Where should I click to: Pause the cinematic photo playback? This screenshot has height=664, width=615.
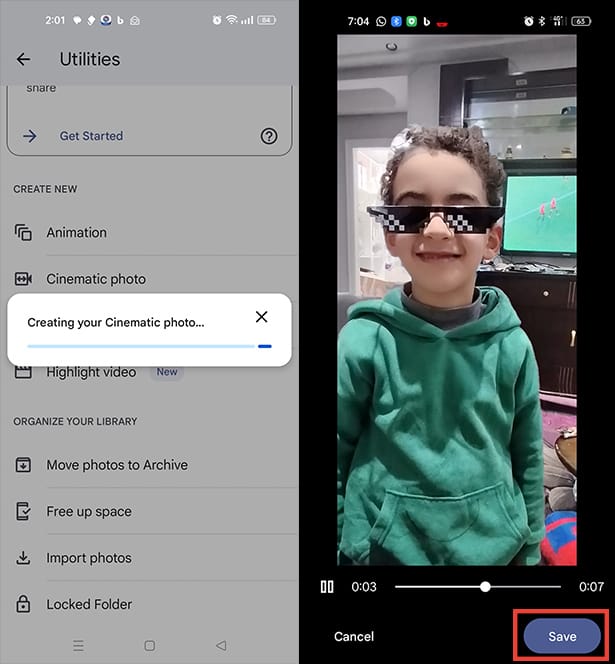(327, 587)
